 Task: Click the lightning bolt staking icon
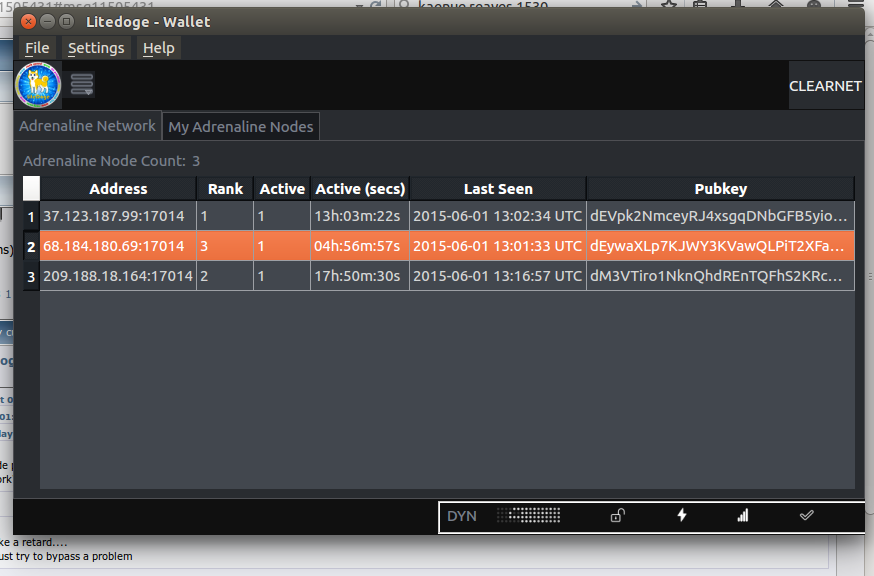681,515
